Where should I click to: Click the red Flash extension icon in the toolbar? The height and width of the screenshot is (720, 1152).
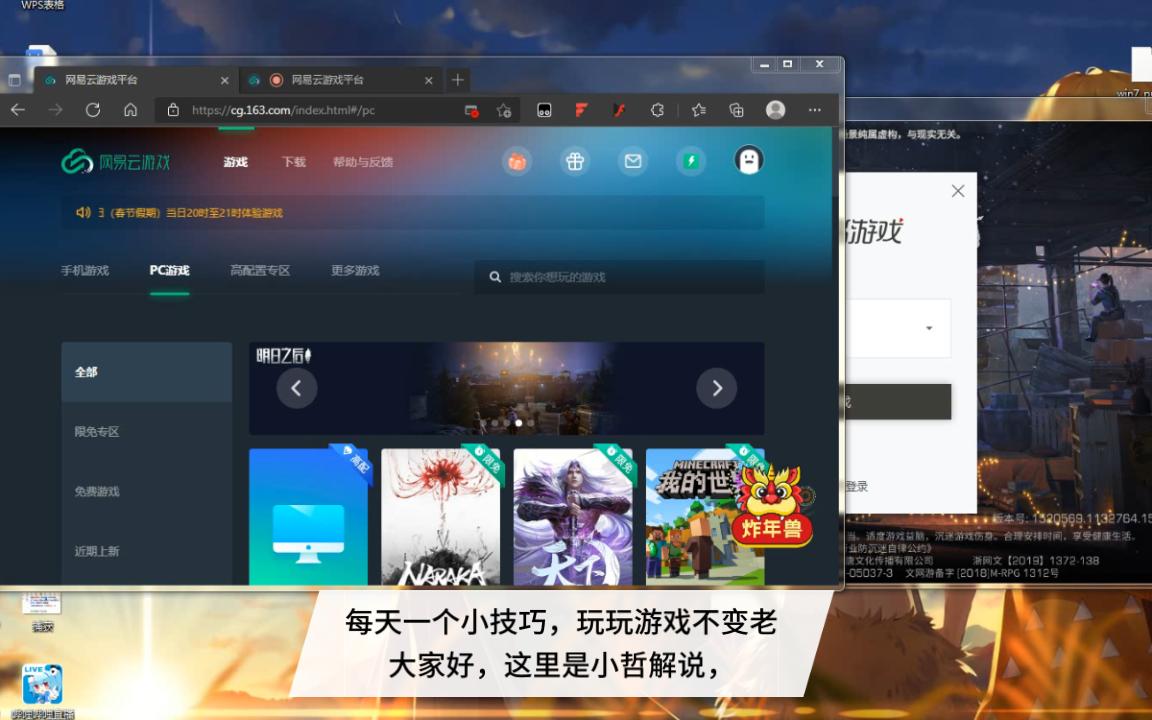pyautogui.click(x=618, y=110)
